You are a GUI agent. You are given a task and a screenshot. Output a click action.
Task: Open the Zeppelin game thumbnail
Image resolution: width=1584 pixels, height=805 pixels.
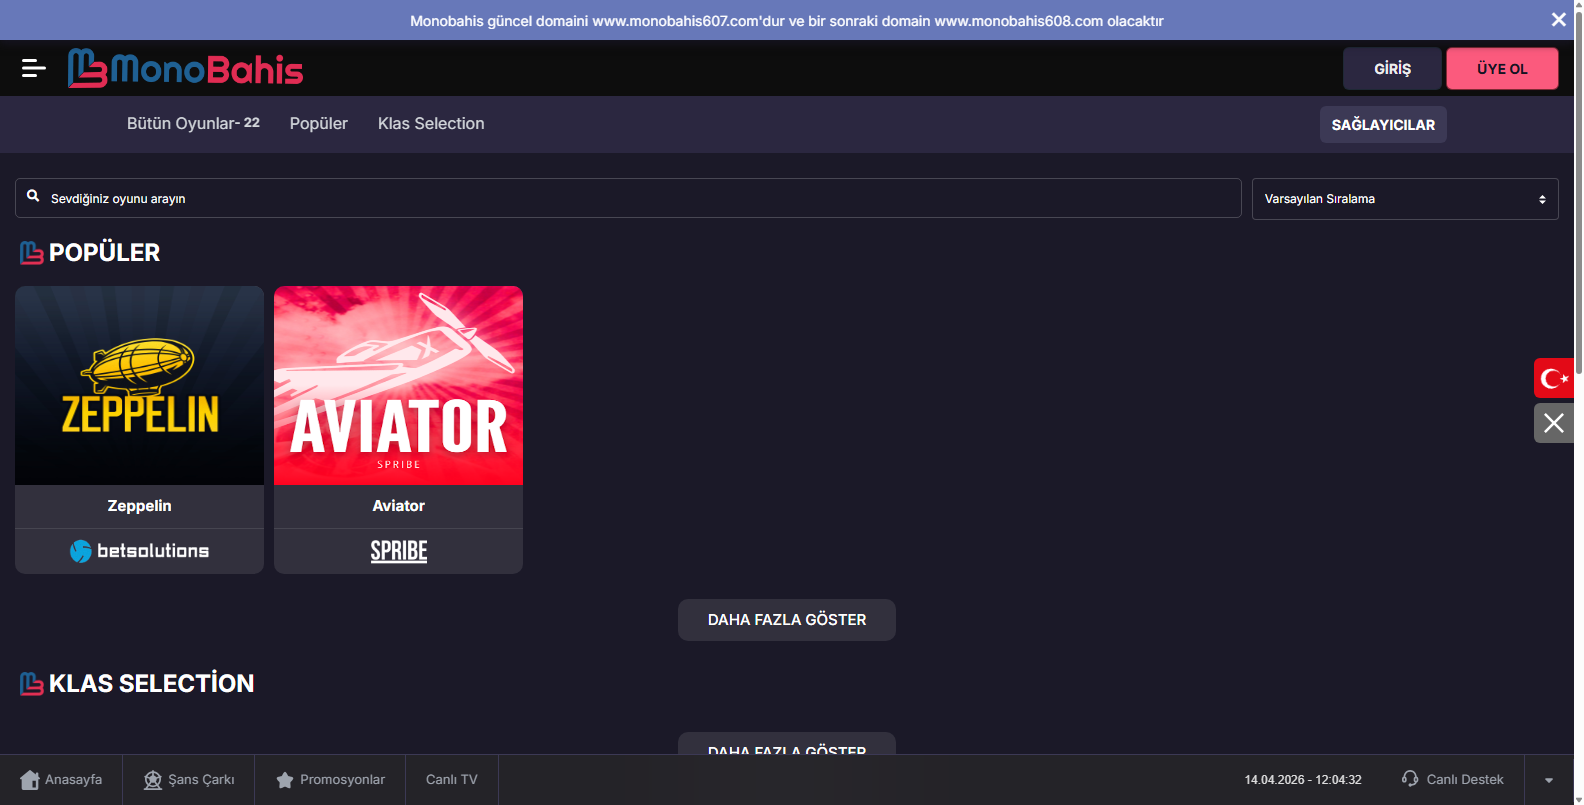(x=139, y=385)
